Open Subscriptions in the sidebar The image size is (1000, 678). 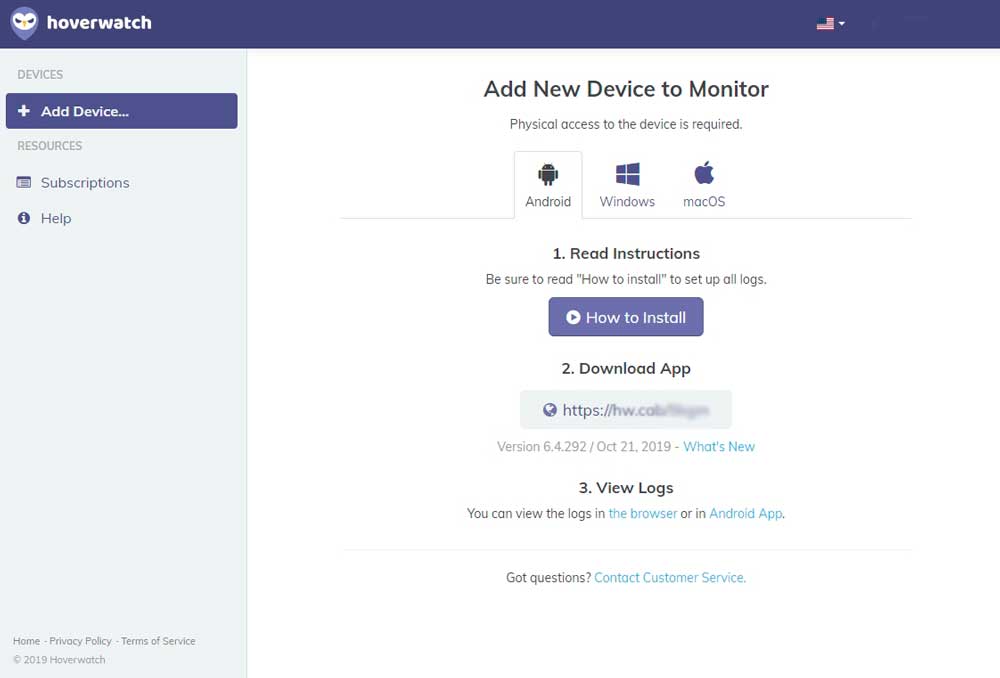click(85, 182)
